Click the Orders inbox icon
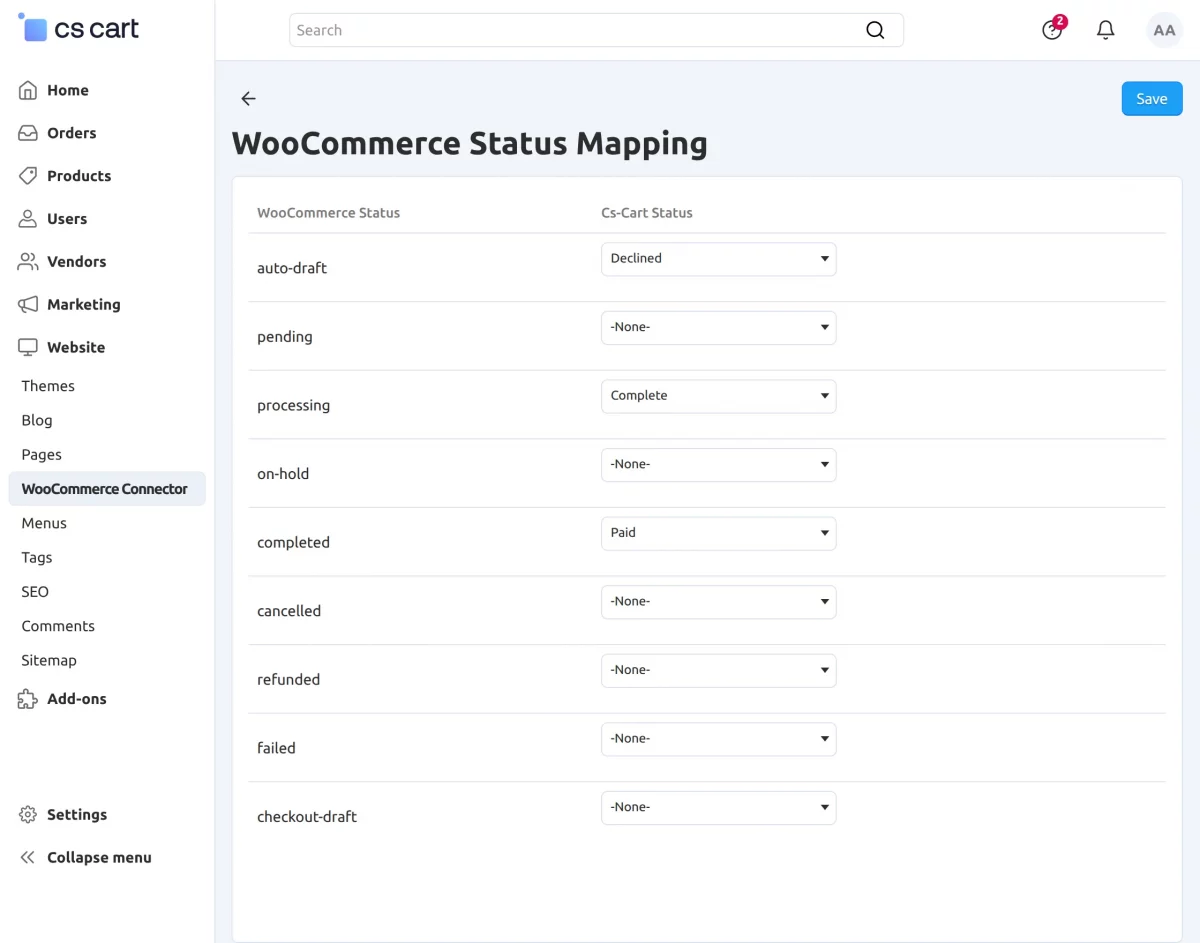 tap(28, 133)
